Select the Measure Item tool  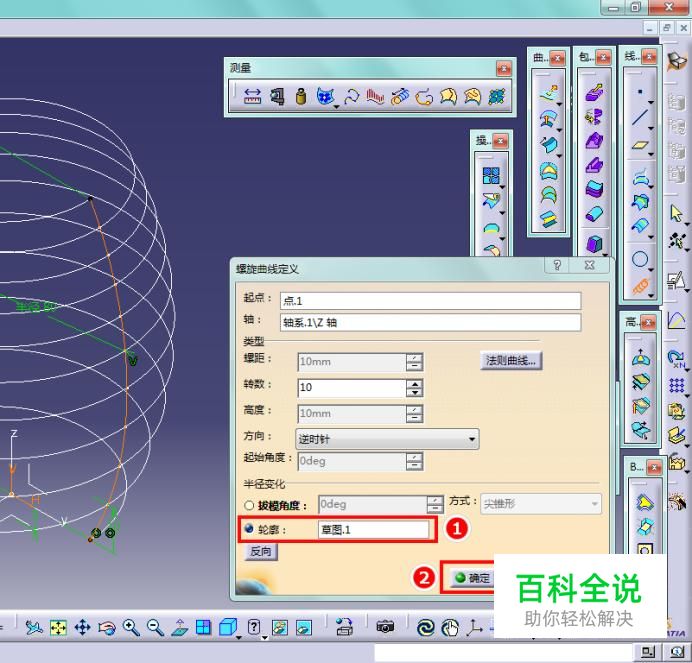point(277,96)
